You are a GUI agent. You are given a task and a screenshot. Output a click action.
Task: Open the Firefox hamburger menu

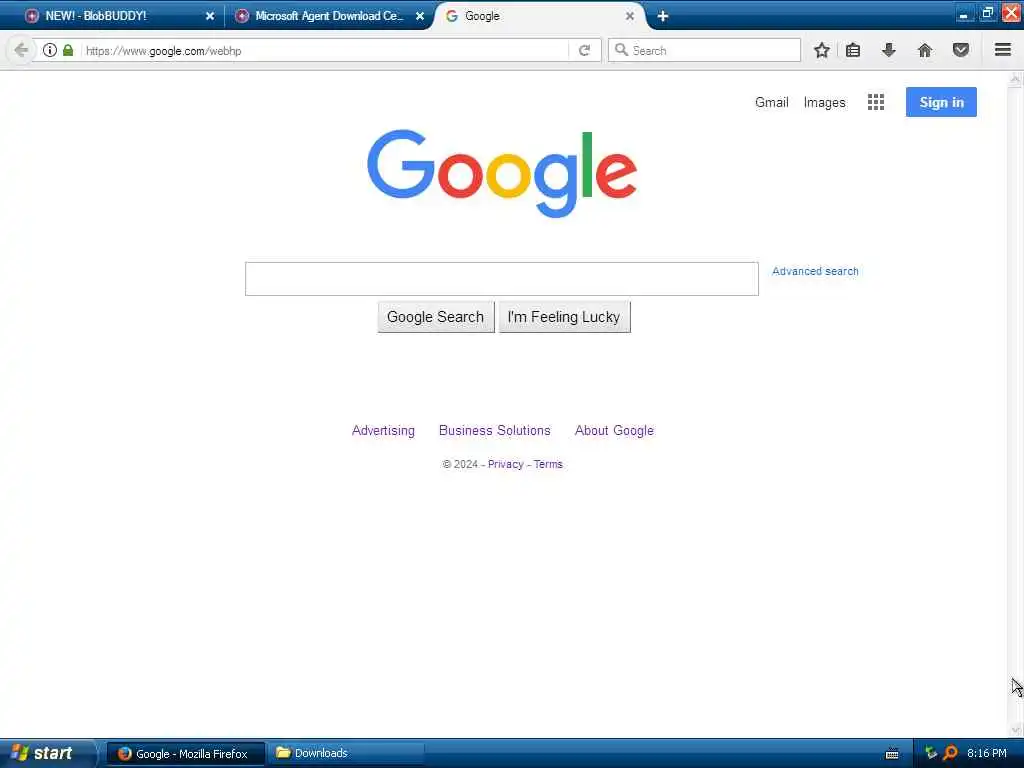pos(1003,50)
